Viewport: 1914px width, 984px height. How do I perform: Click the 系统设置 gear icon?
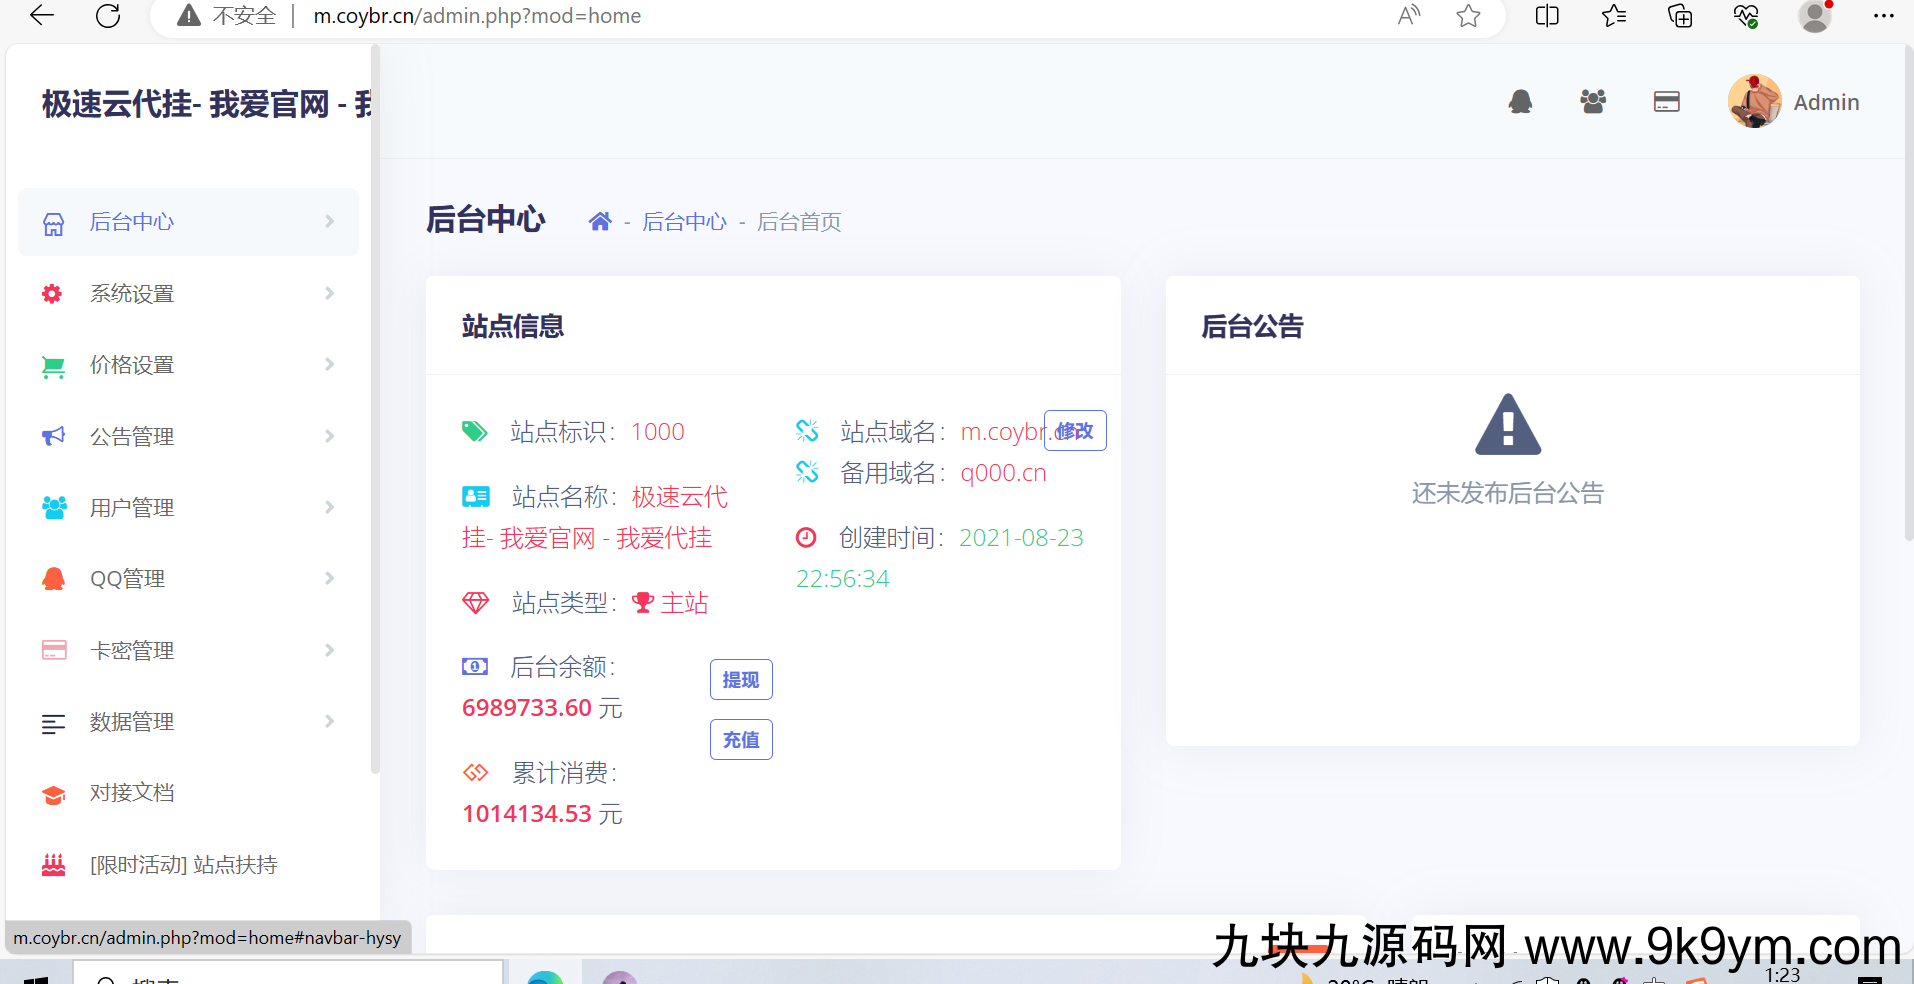tap(53, 293)
